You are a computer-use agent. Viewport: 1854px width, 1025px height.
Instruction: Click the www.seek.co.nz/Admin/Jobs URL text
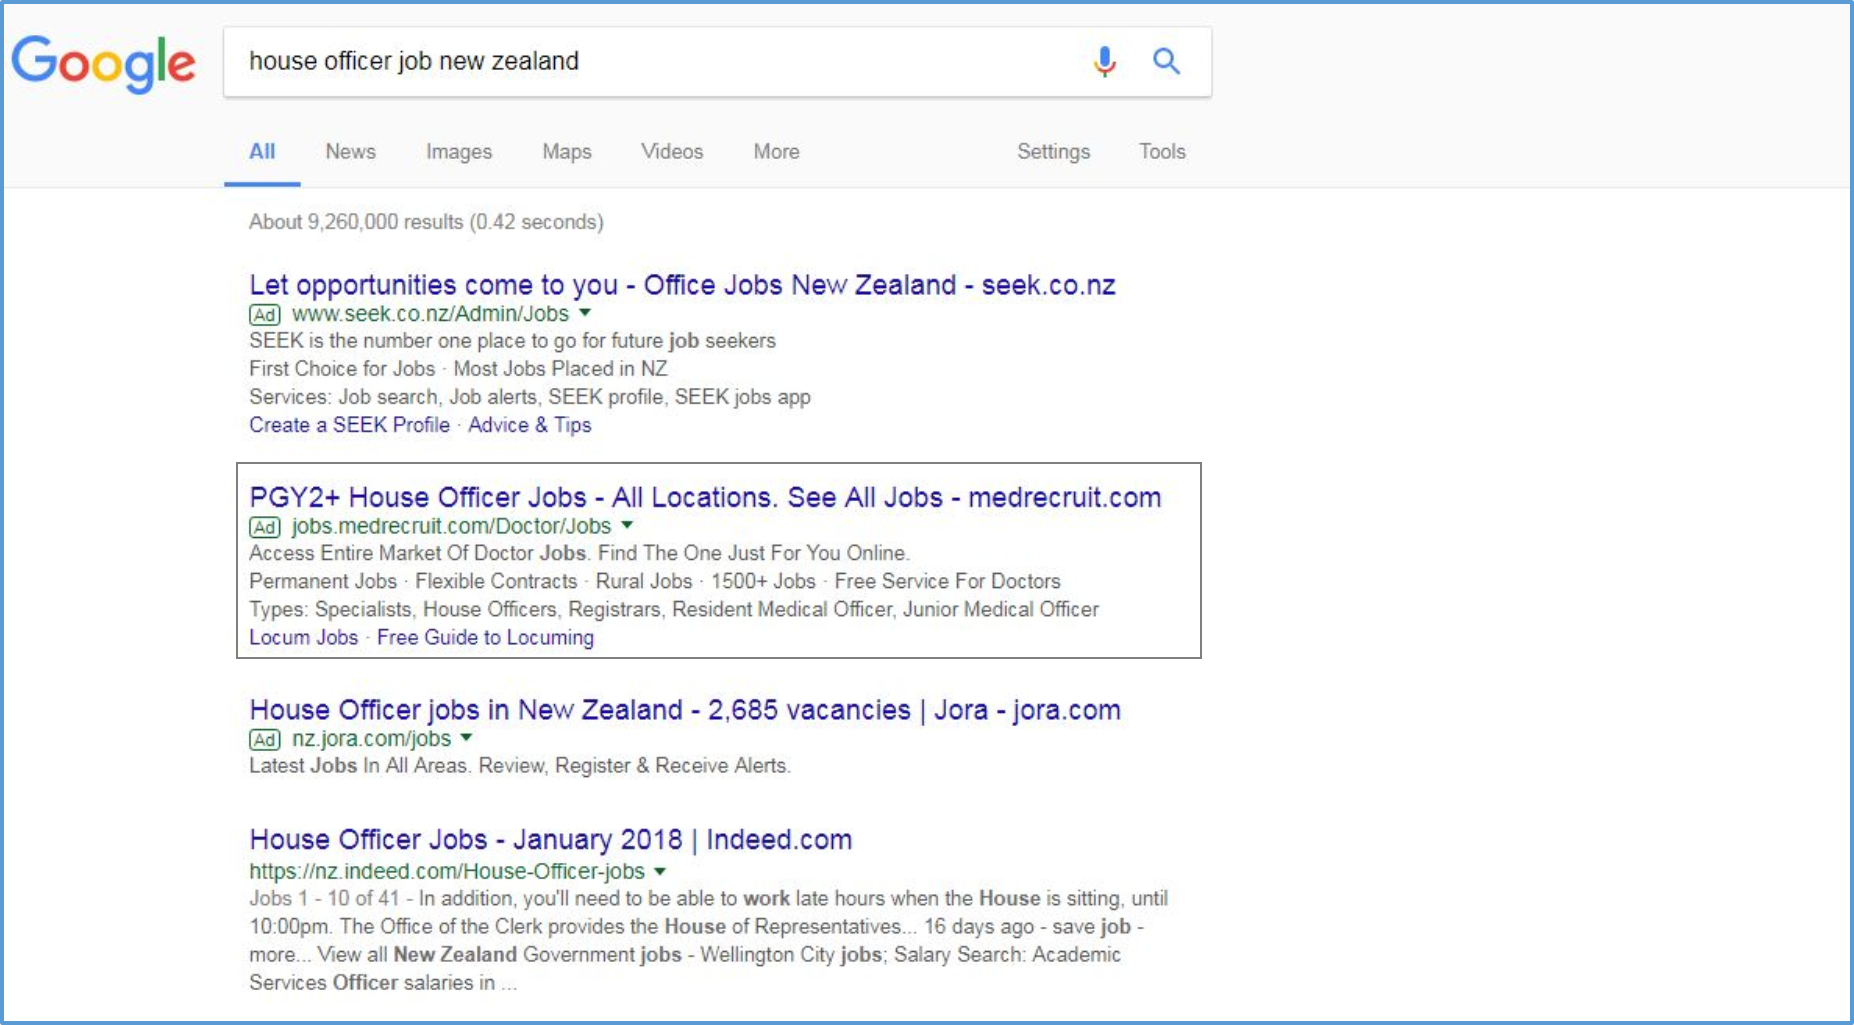430,314
